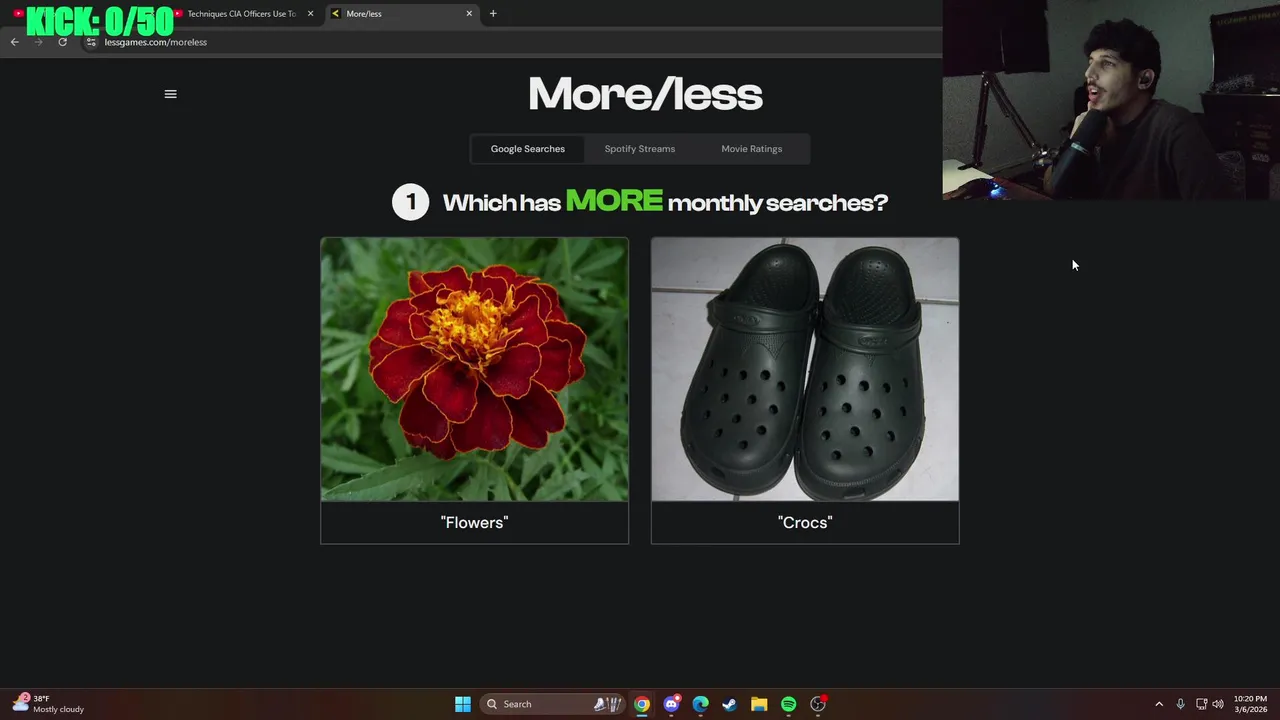Choose the Crocs image as answer
Screen dimensions: 1280x720
pos(804,369)
